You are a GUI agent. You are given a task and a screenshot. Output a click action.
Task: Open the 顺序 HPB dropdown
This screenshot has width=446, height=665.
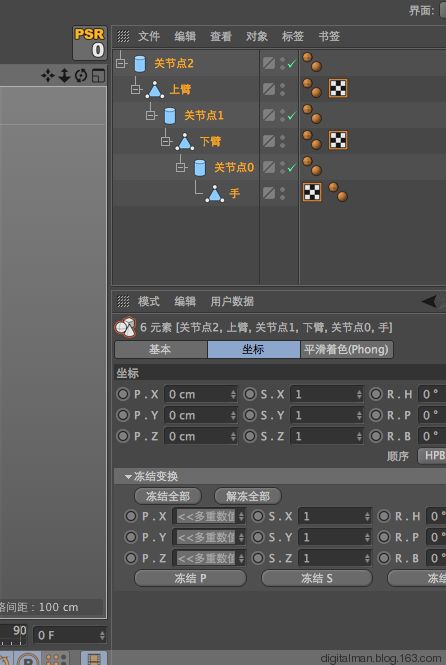pos(432,455)
